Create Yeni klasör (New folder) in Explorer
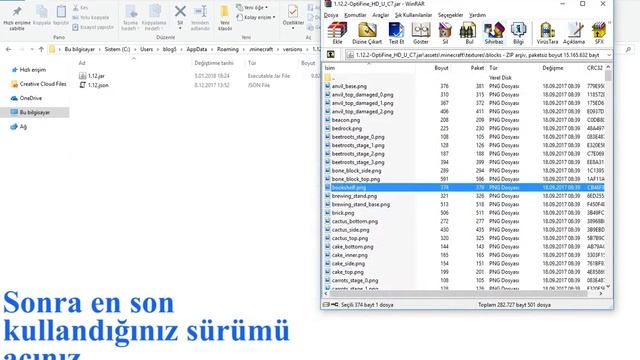Screen dimensions: 640x360 [x=224, y=18]
